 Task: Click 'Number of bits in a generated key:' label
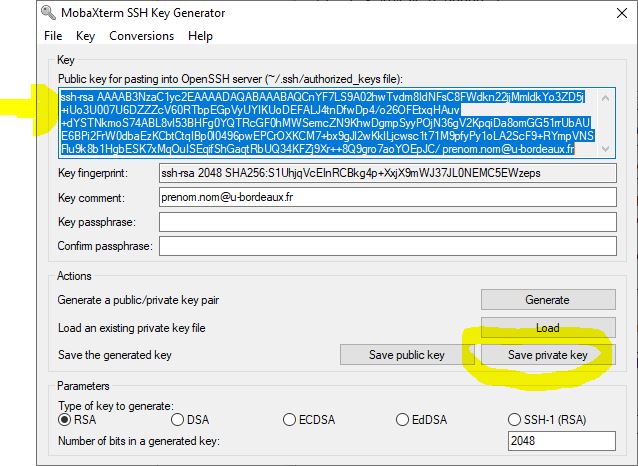click(139, 441)
